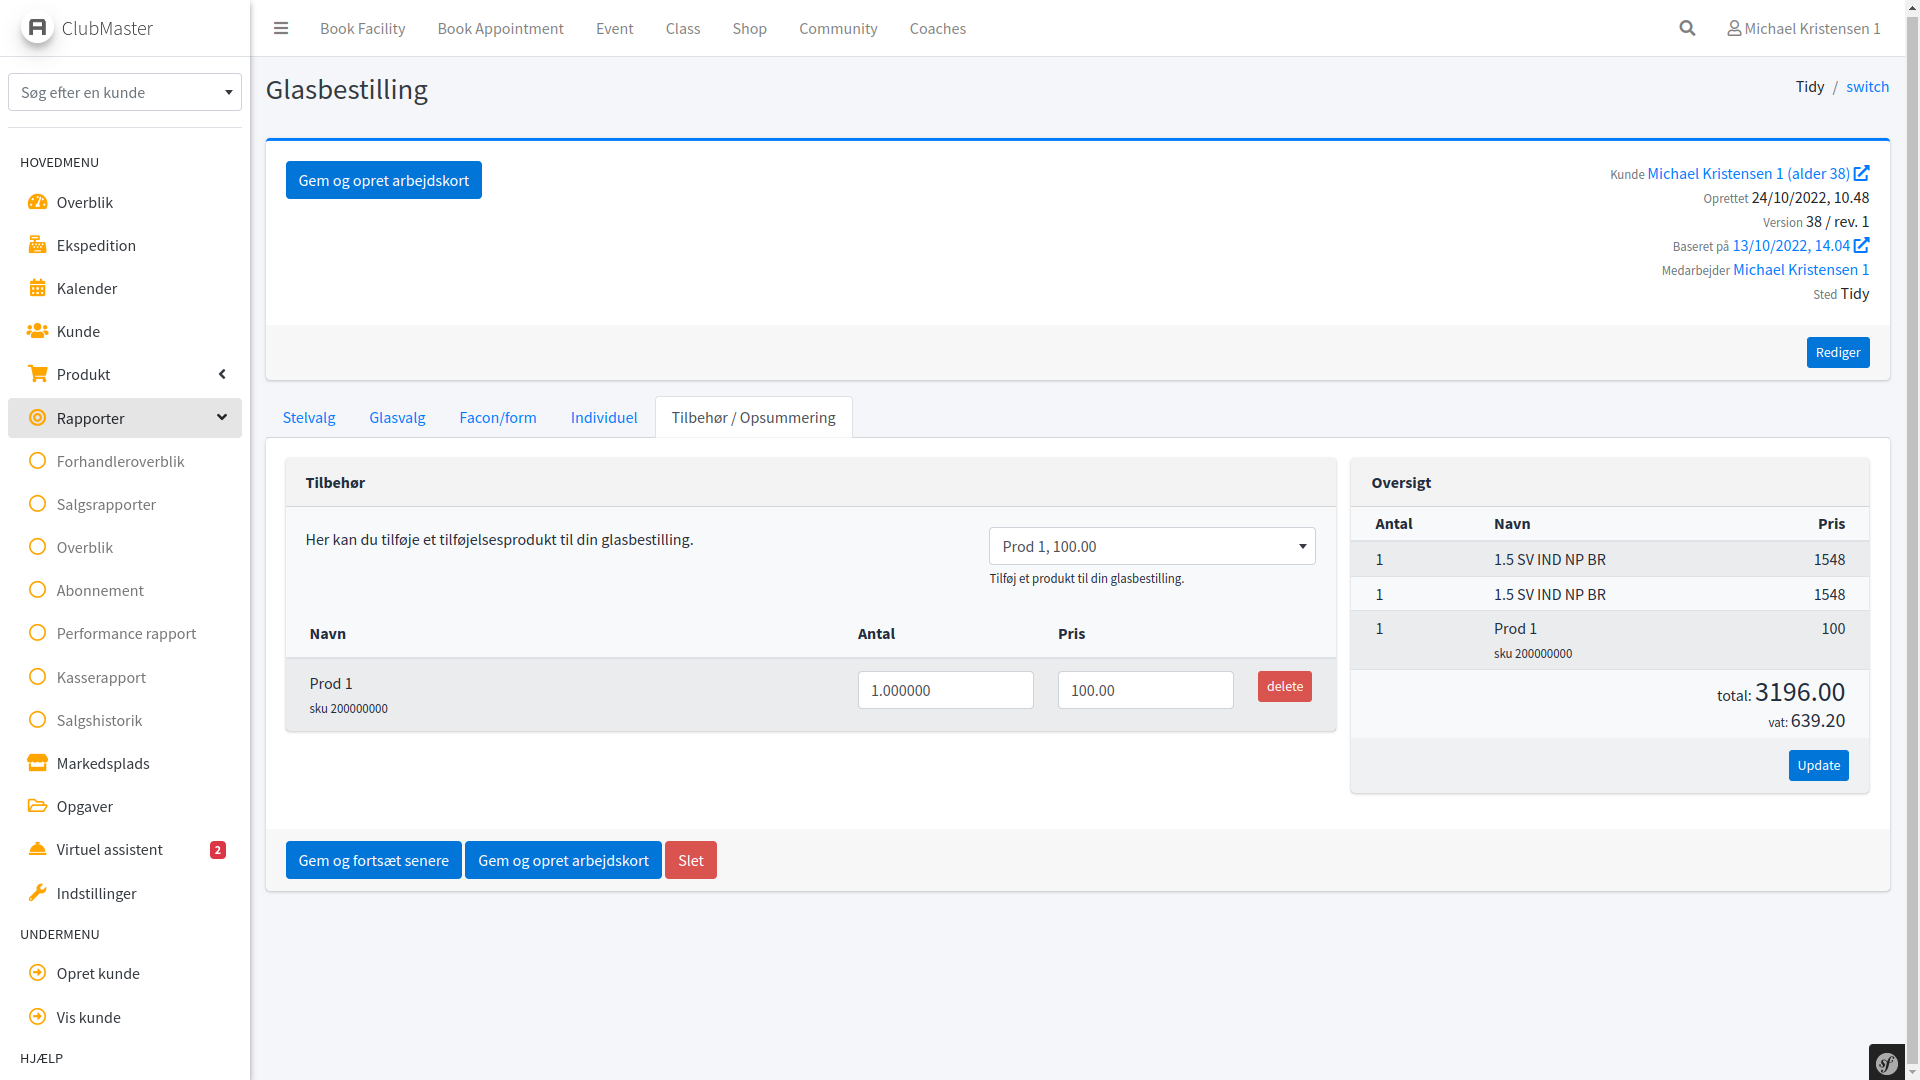
Task: Open the customer search dropdown
Action: [x=125, y=92]
